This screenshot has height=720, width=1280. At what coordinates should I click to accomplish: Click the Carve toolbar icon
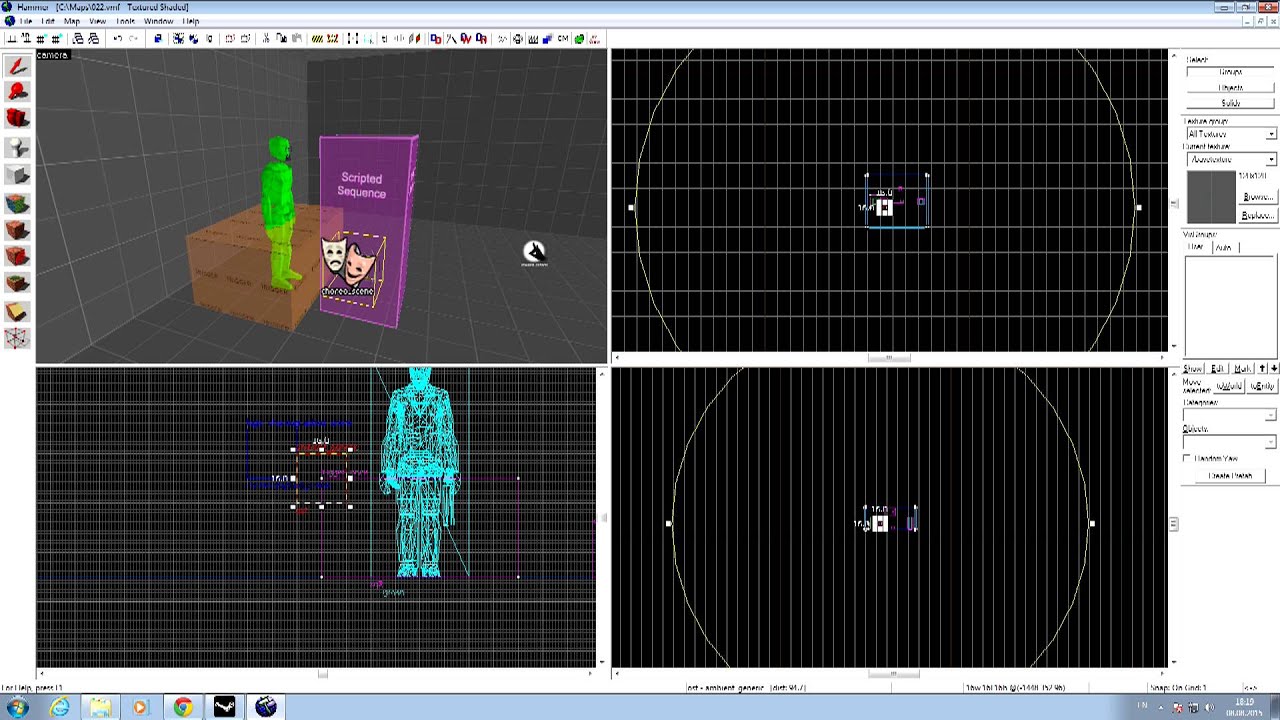tap(159, 39)
